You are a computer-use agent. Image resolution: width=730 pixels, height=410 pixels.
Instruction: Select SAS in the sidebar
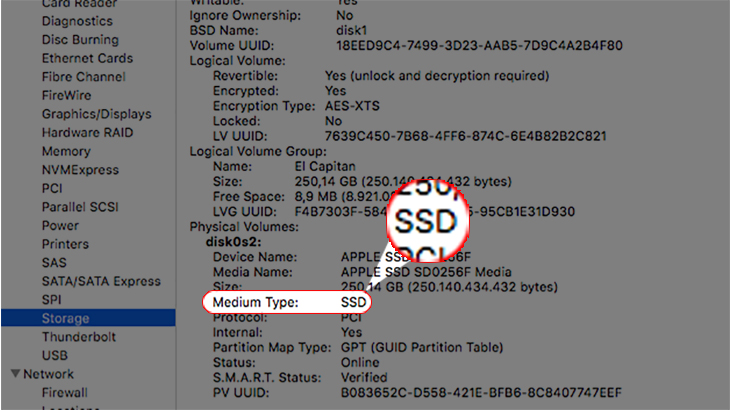(54, 263)
